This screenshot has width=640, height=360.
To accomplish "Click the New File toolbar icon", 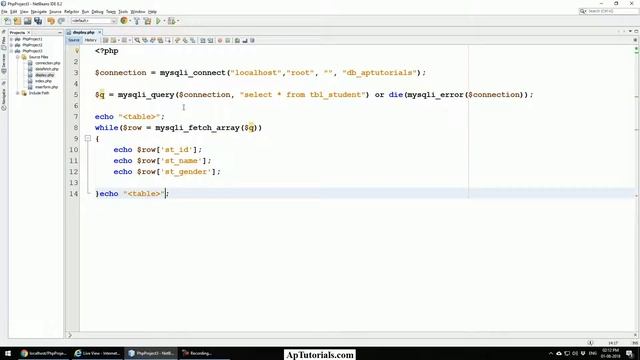I will [7, 21].
